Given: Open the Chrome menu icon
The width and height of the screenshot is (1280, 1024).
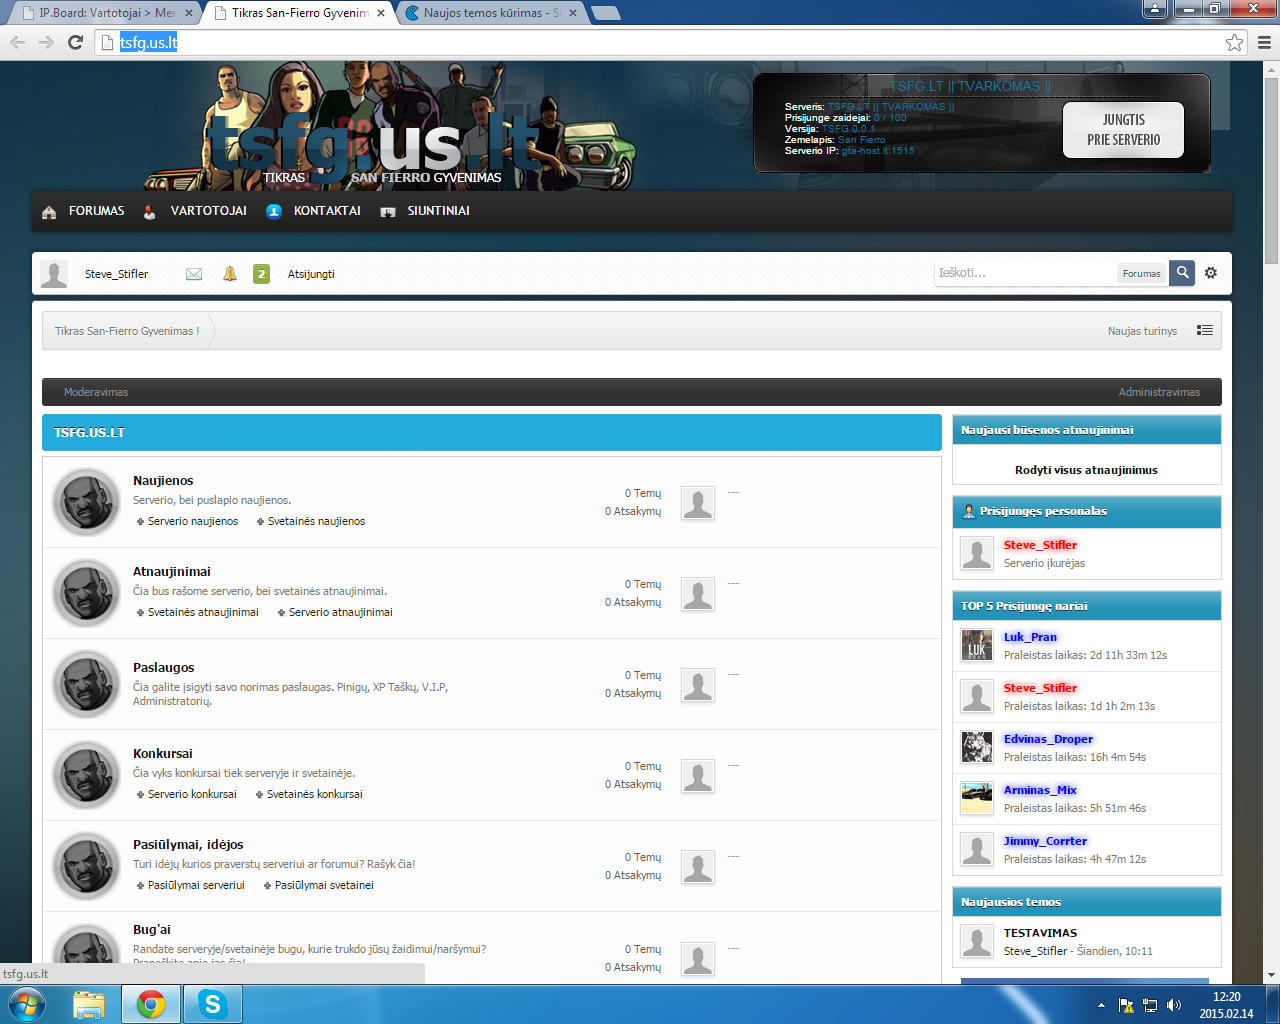Looking at the screenshot, I should tap(1264, 42).
